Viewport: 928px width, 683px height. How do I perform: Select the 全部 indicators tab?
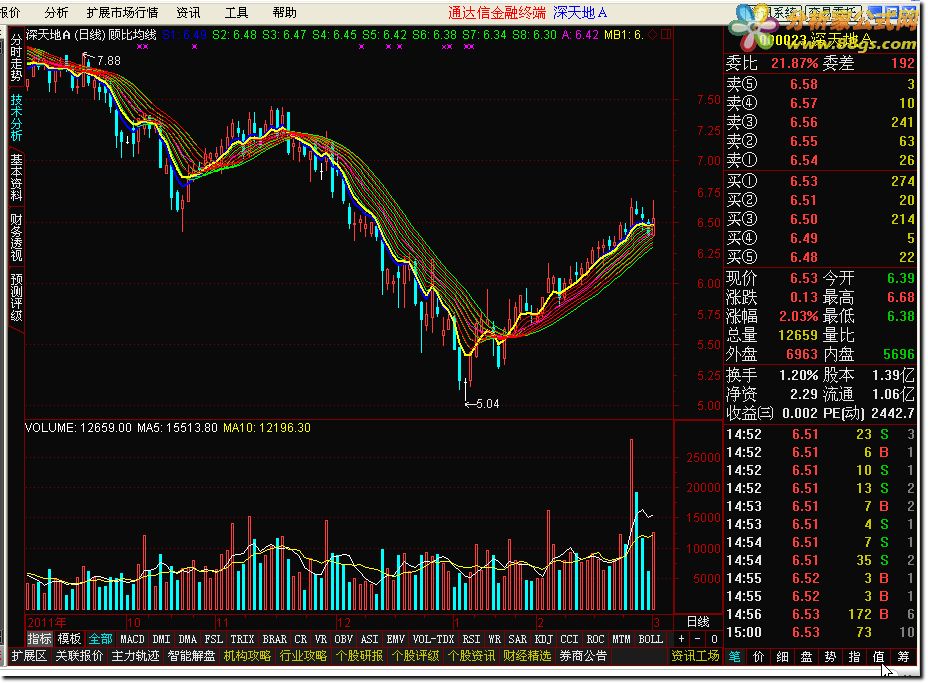100,639
